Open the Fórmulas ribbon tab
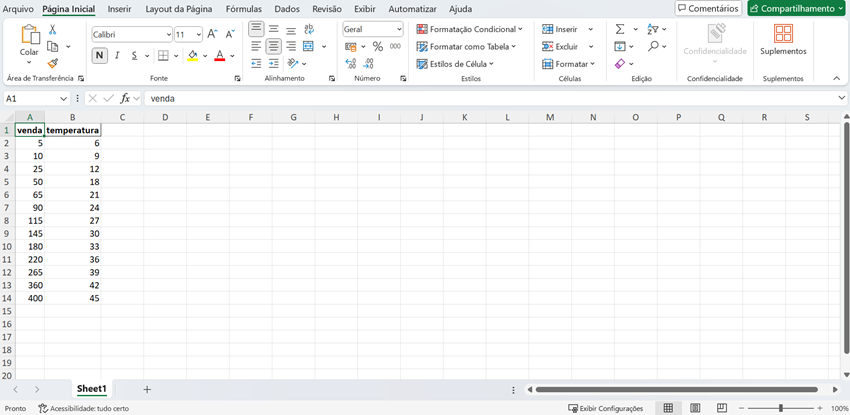Viewport: 850px width, 415px height. click(x=243, y=9)
